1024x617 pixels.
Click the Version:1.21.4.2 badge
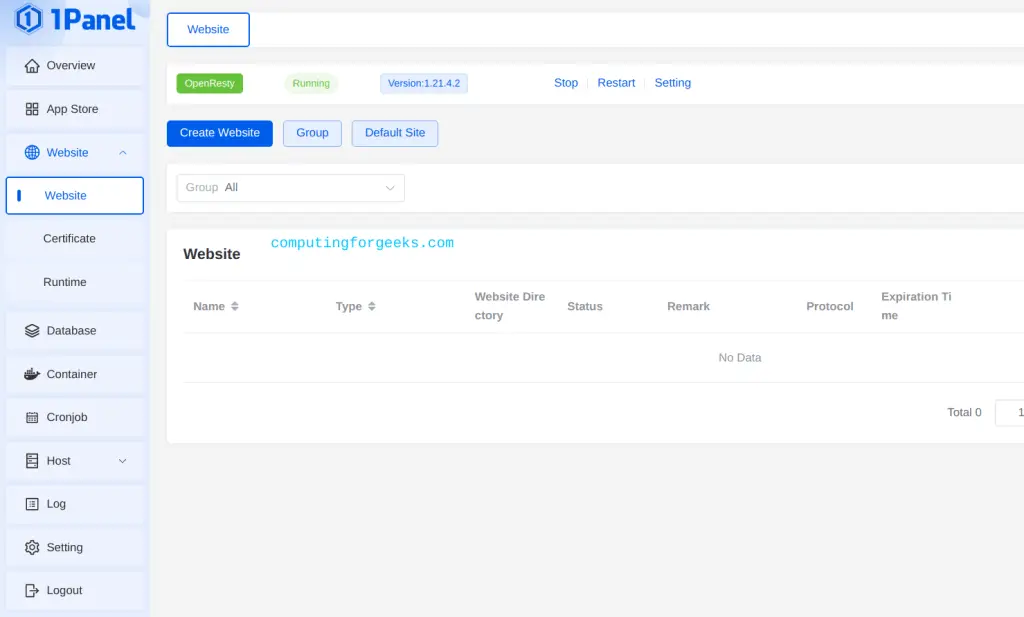point(424,84)
